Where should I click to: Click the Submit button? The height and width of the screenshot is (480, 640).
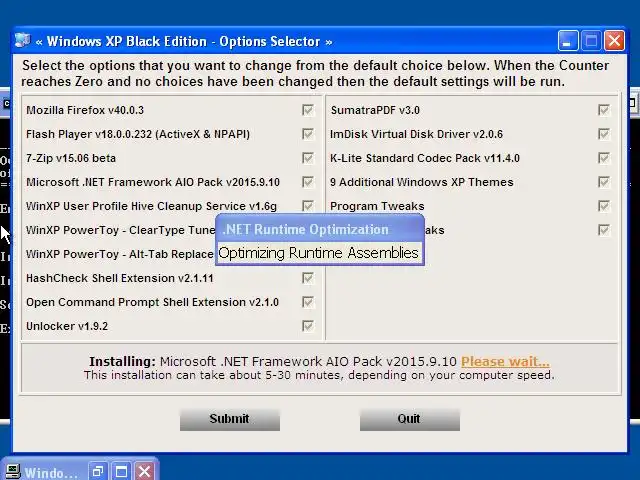coord(230,419)
